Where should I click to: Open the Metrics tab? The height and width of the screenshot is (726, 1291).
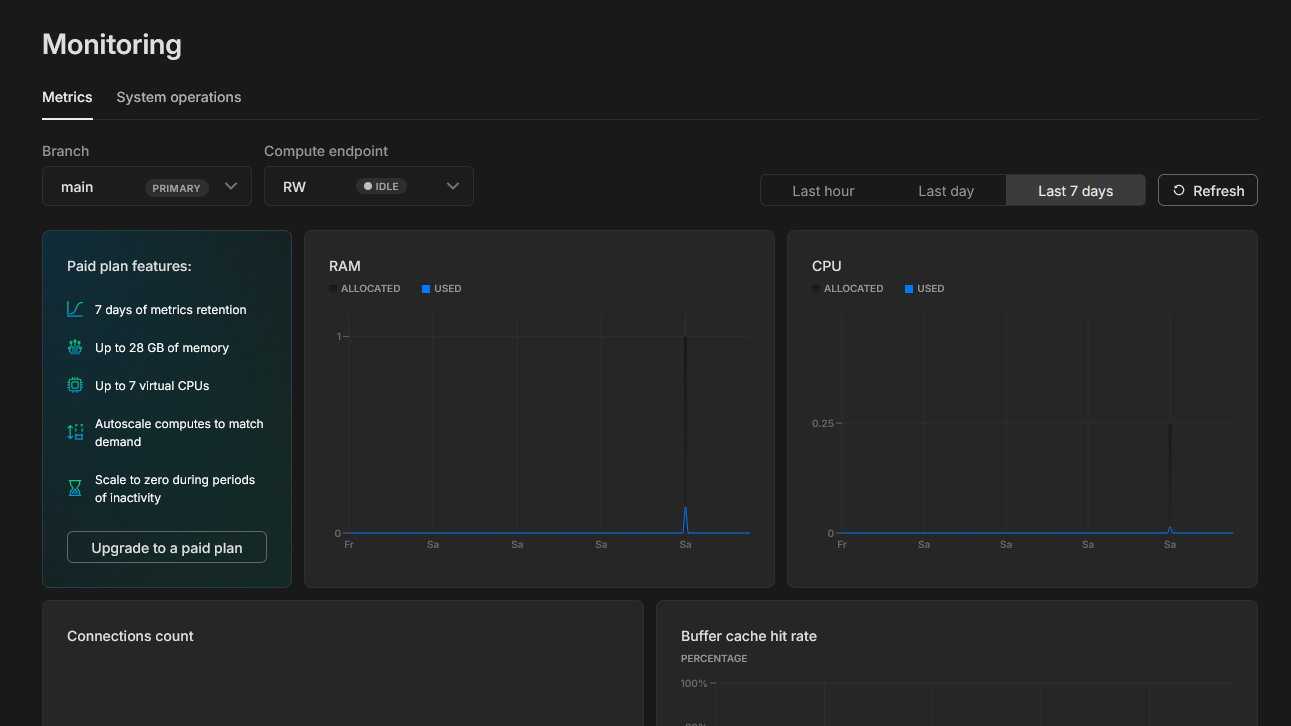(x=67, y=97)
